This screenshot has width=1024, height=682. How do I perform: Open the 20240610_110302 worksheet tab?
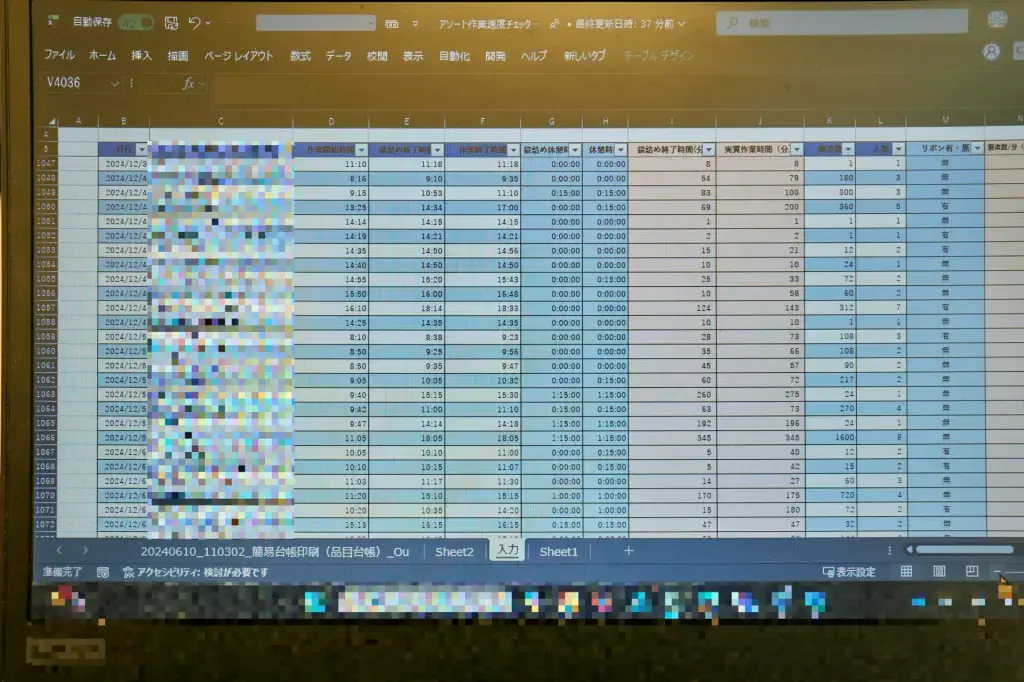[274, 552]
